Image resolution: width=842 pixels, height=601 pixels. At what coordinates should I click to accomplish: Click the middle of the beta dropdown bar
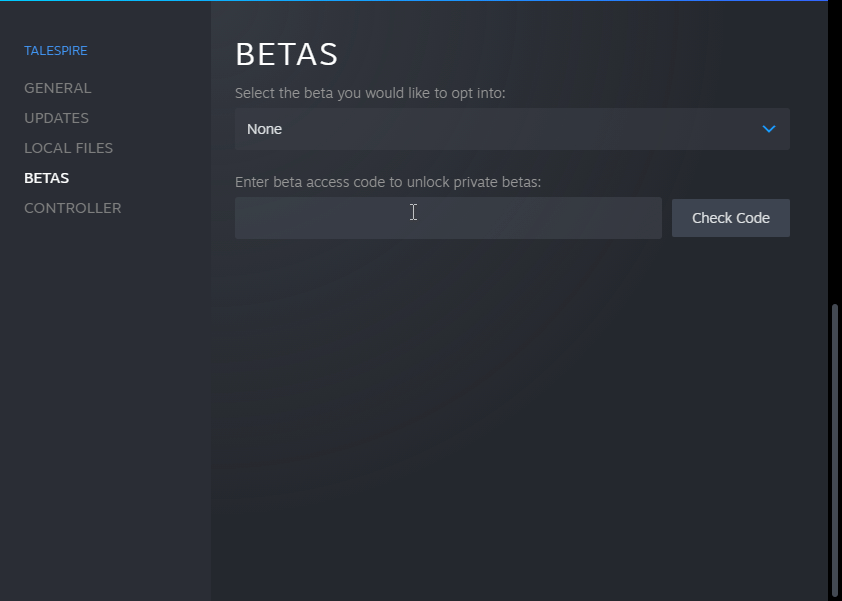512,129
